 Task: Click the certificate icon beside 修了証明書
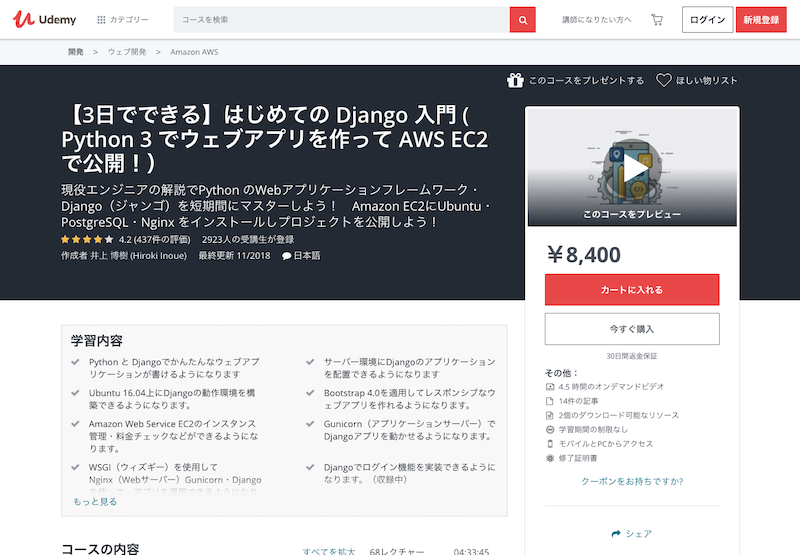(550, 458)
